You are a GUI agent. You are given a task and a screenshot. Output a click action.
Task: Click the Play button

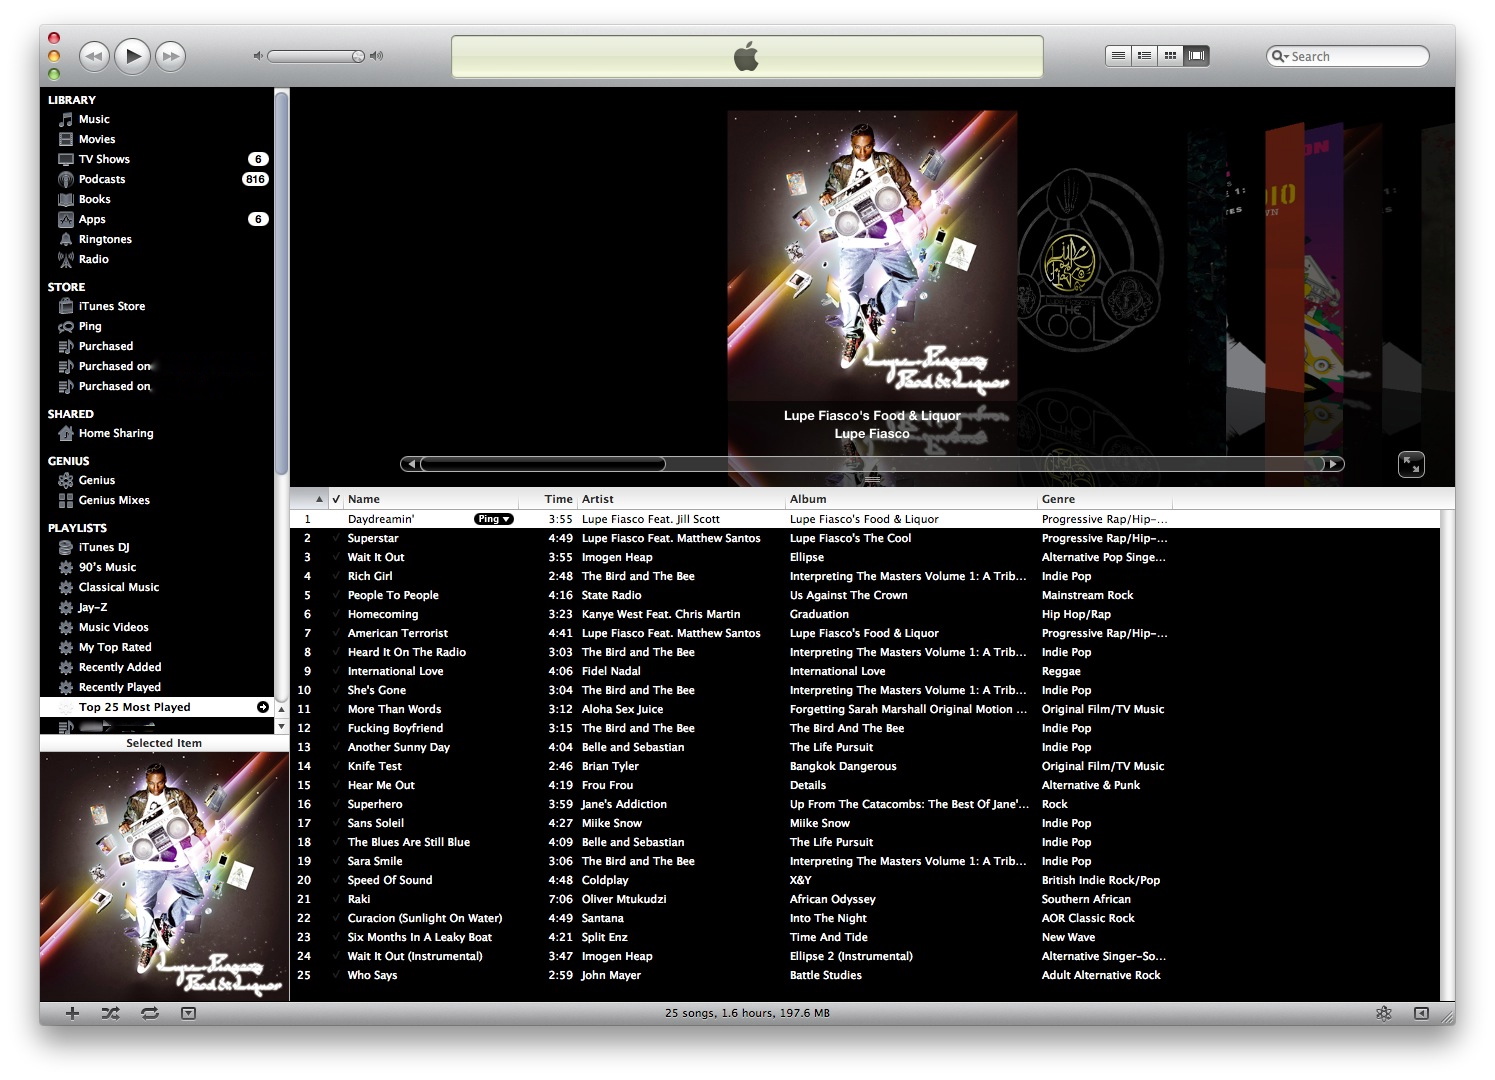click(133, 56)
